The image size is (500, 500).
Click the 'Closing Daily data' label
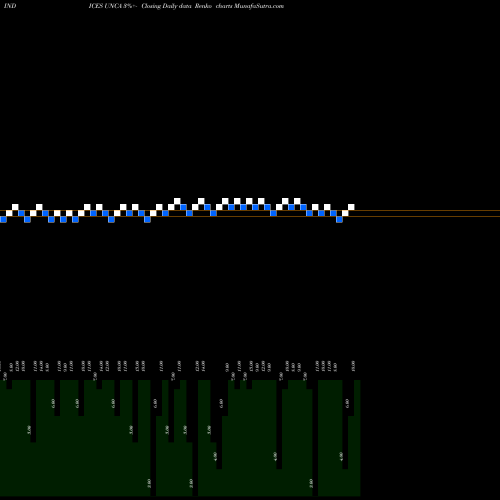pyautogui.click(x=167, y=6)
